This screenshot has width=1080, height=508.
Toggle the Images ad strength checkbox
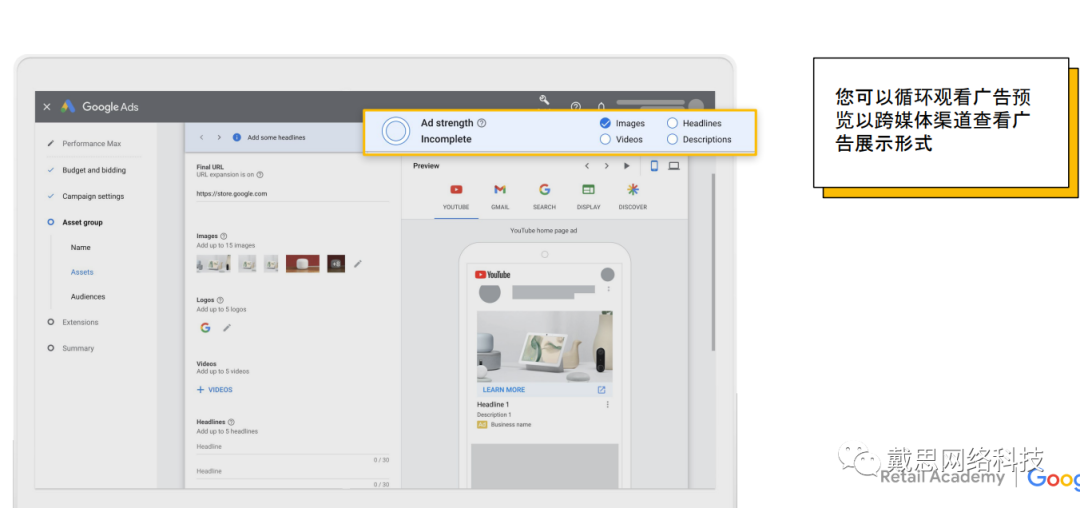[605, 123]
